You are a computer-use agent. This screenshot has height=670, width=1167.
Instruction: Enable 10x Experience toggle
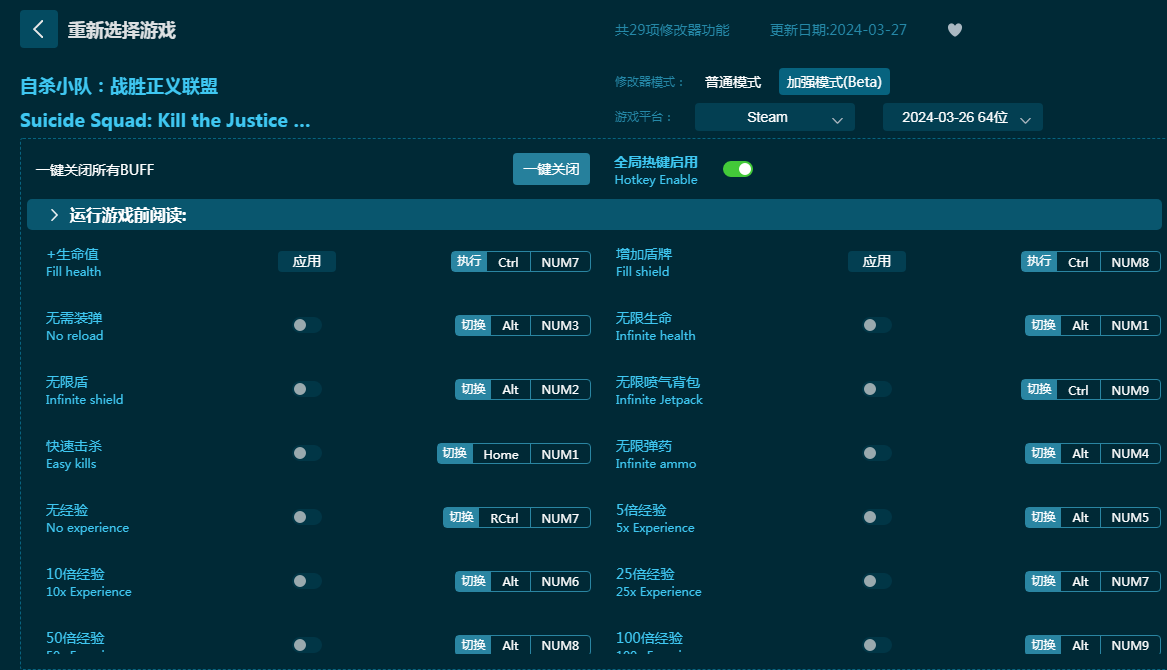click(x=307, y=581)
